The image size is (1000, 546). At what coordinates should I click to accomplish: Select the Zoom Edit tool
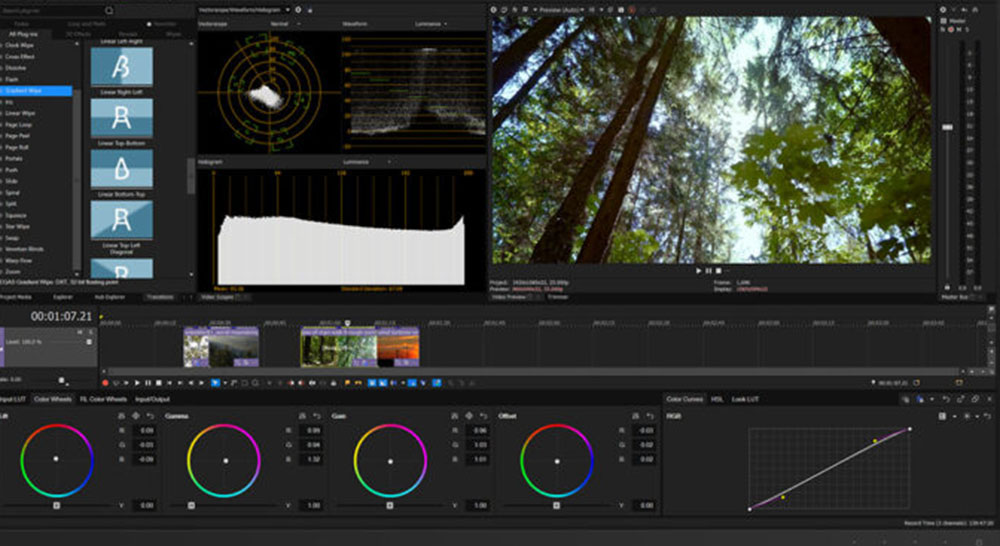point(256,383)
